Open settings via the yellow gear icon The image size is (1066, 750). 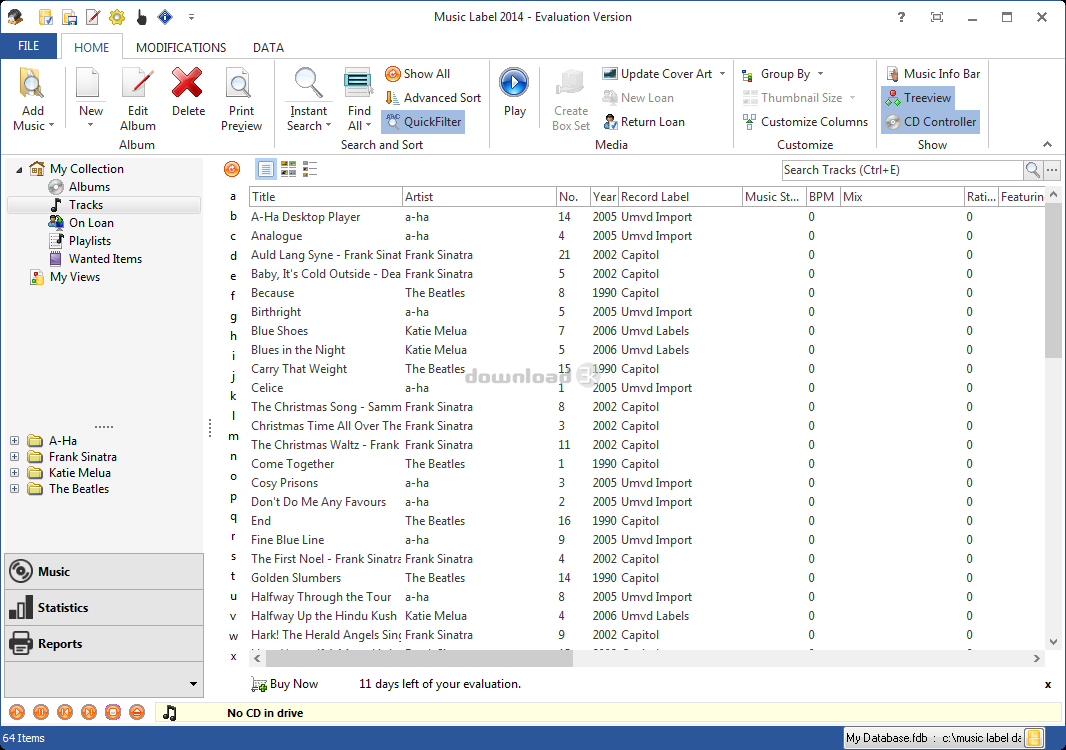coord(117,17)
